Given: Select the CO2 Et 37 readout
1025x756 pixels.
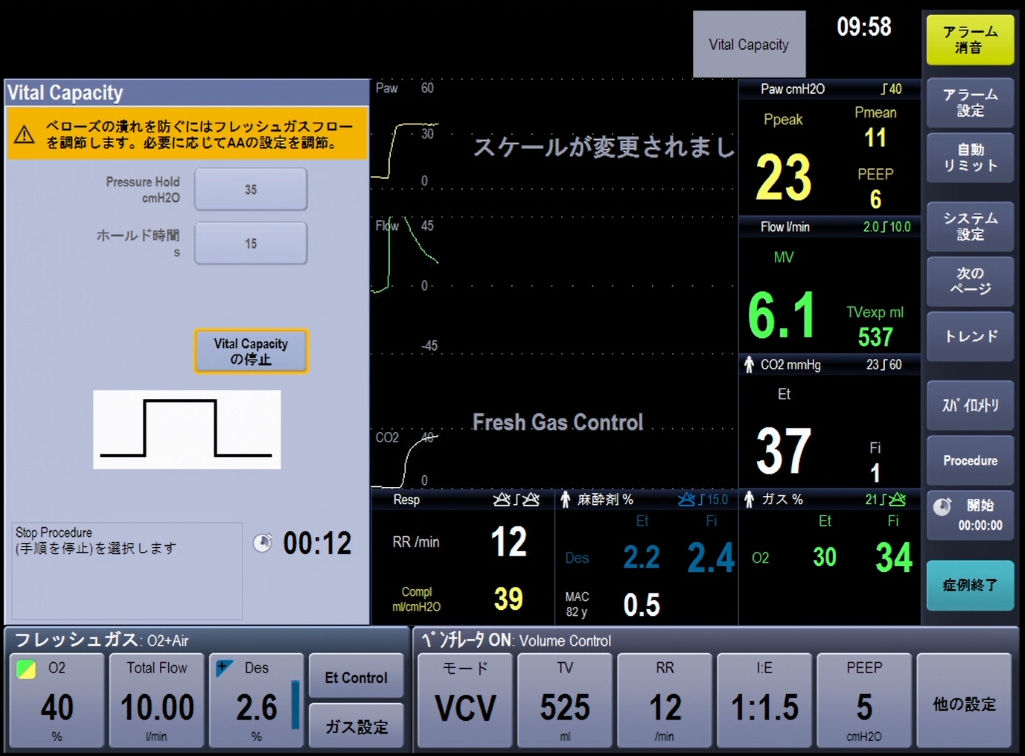Looking at the screenshot, I should point(783,451).
